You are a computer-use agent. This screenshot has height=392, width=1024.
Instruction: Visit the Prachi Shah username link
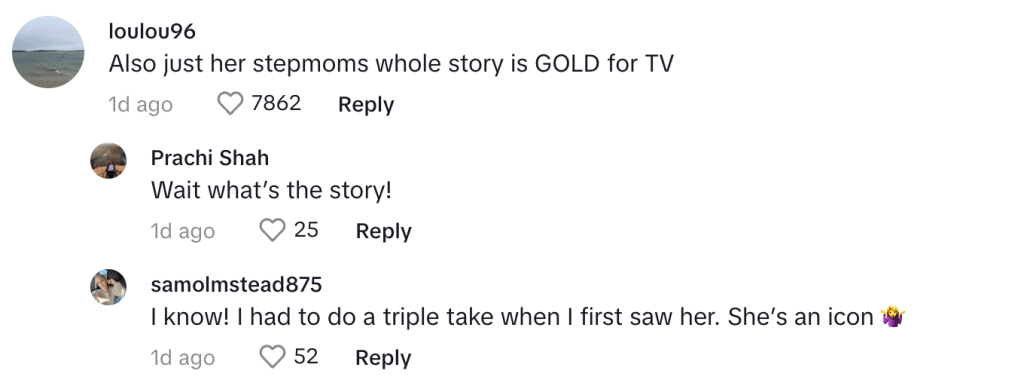210,157
